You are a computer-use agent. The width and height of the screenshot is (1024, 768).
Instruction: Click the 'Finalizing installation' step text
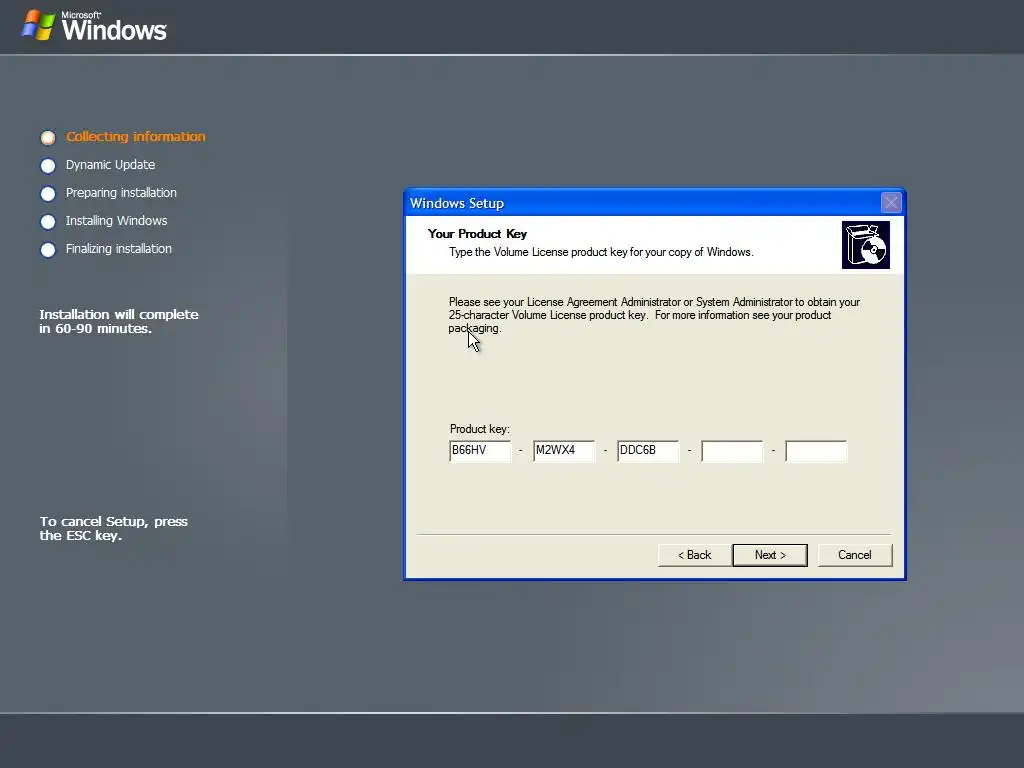tap(119, 249)
